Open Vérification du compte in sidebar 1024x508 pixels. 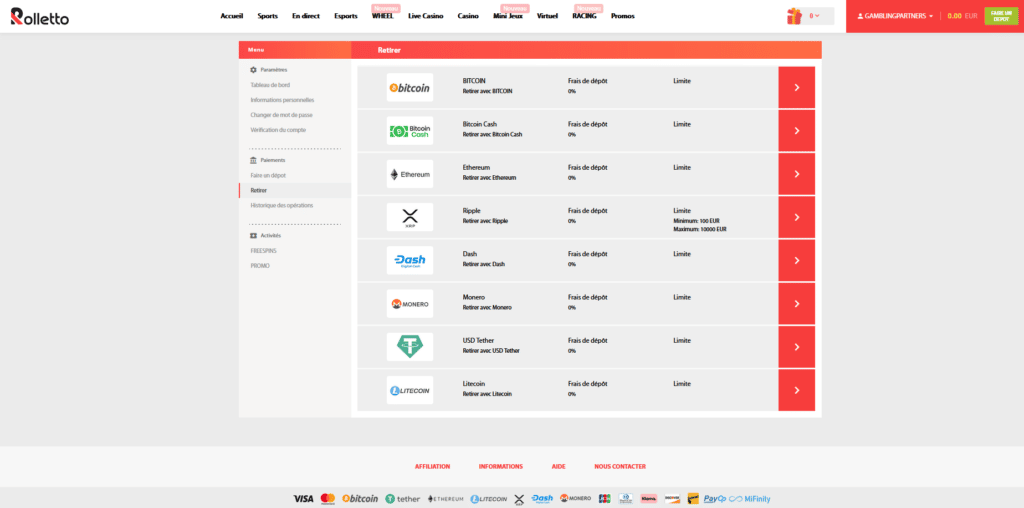(278, 130)
